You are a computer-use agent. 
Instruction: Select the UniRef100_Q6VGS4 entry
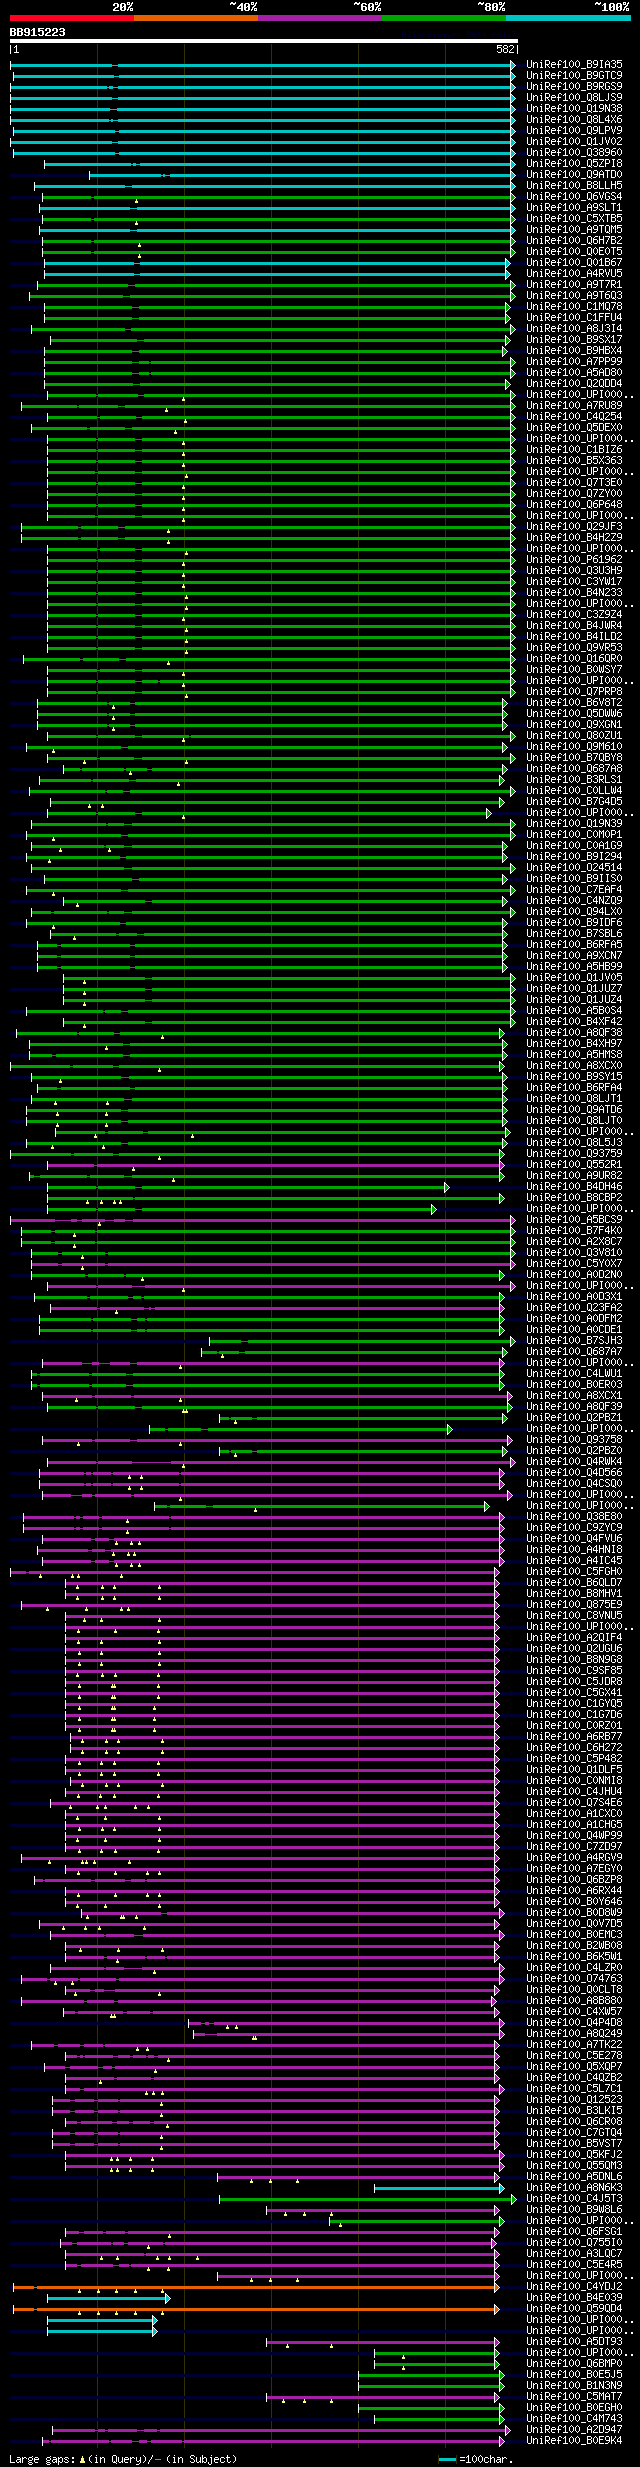(x=574, y=197)
